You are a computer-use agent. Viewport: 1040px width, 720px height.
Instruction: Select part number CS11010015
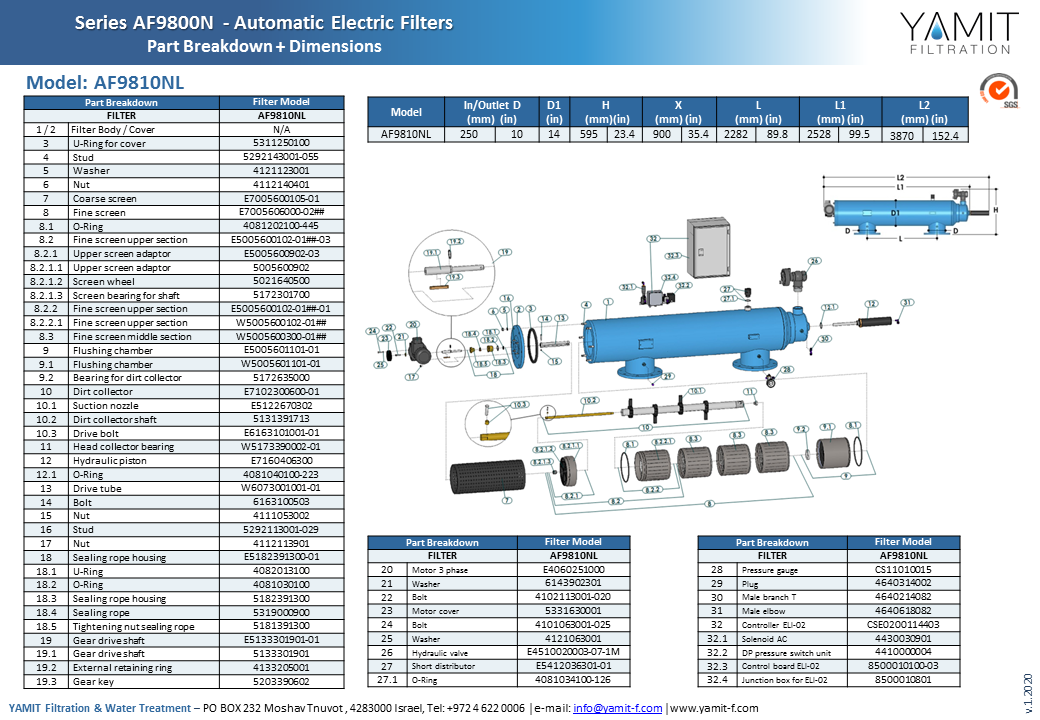pyautogui.click(x=903, y=570)
